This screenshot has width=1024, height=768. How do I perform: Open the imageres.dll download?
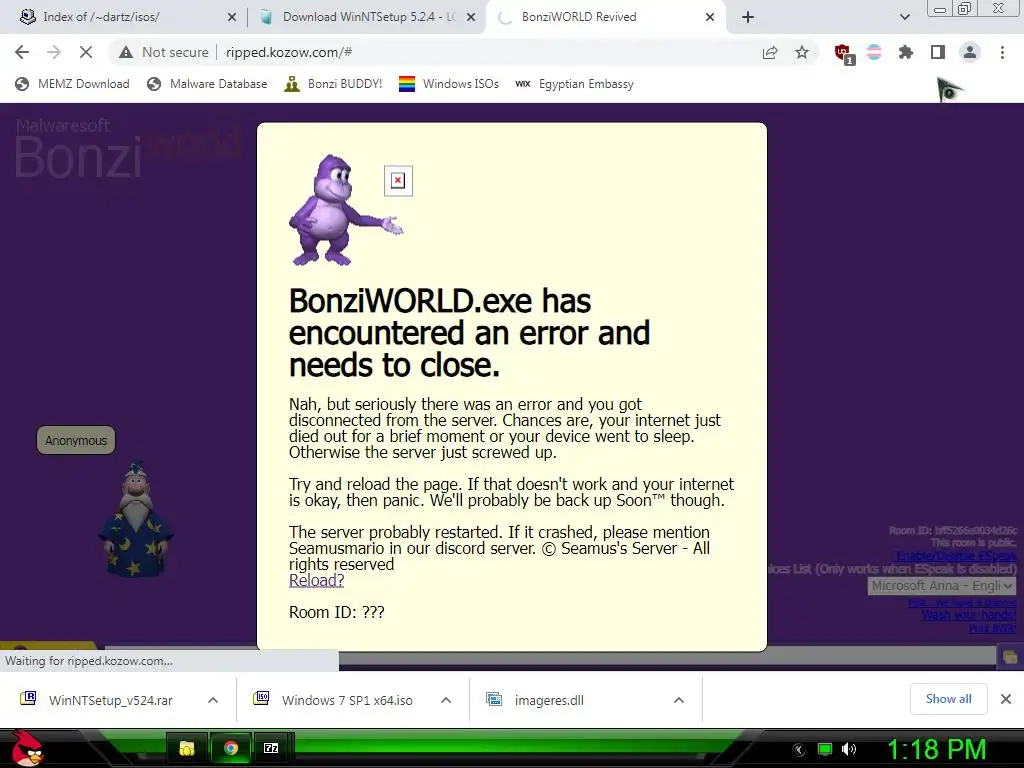tap(536, 700)
